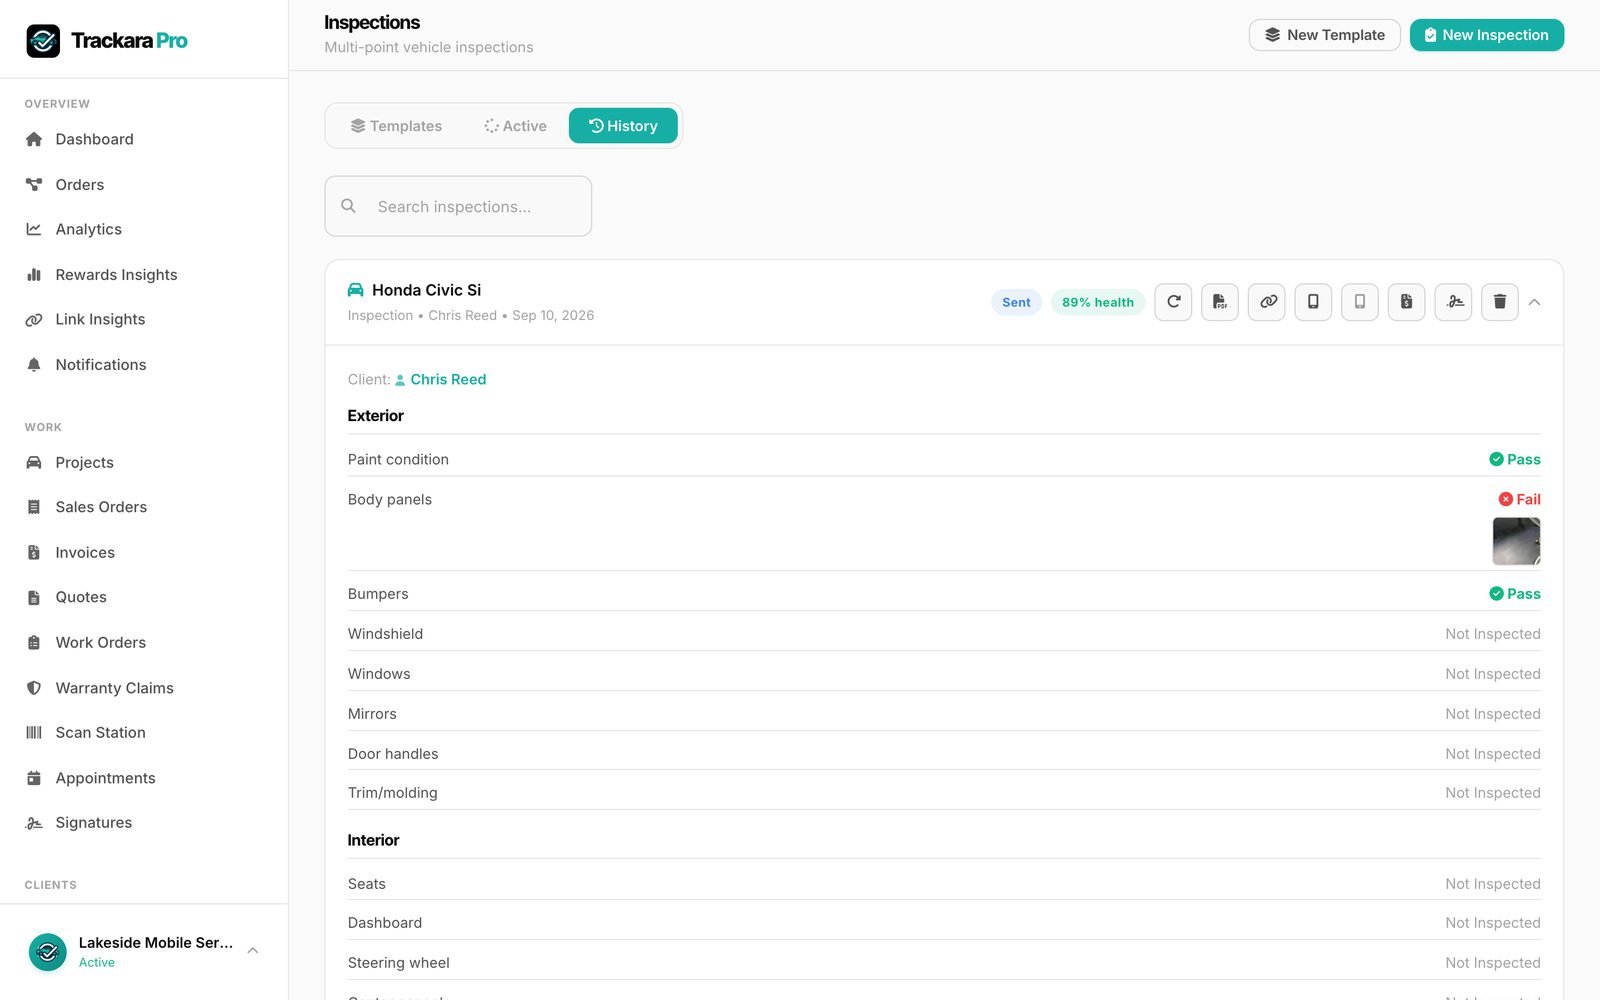Click Not Inspected status for Windshield

(x=1493, y=634)
